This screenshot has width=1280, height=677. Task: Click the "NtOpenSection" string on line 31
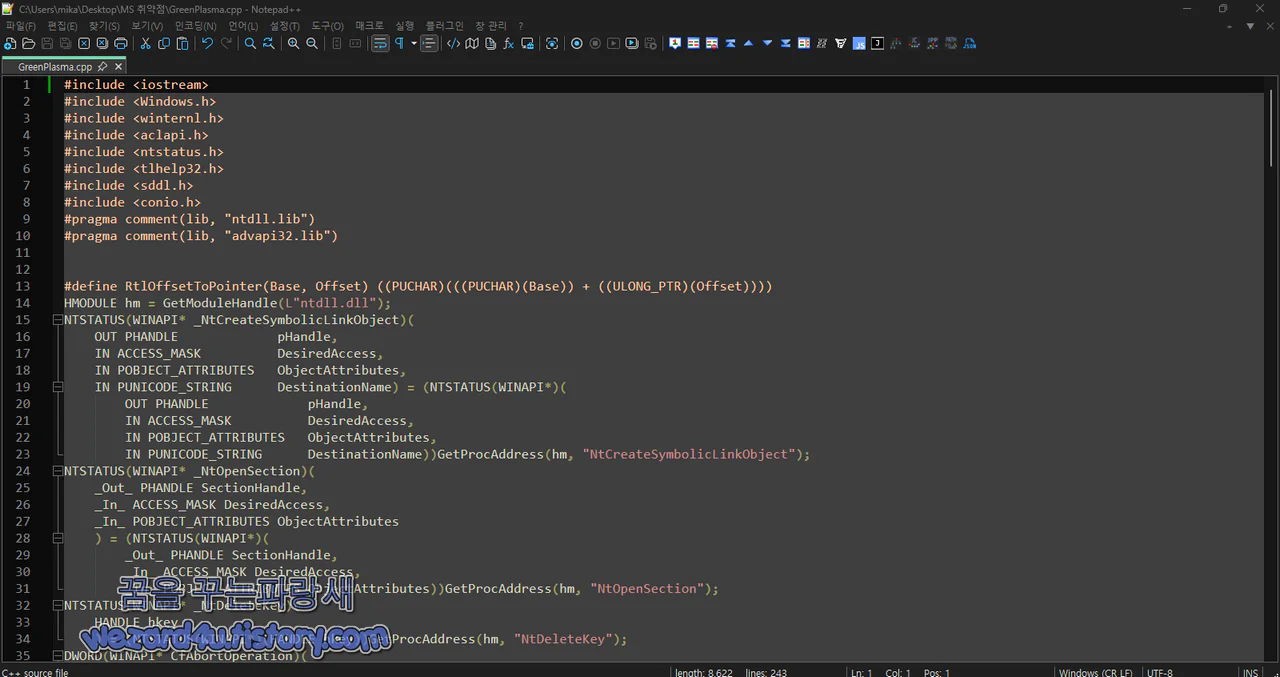click(648, 589)
